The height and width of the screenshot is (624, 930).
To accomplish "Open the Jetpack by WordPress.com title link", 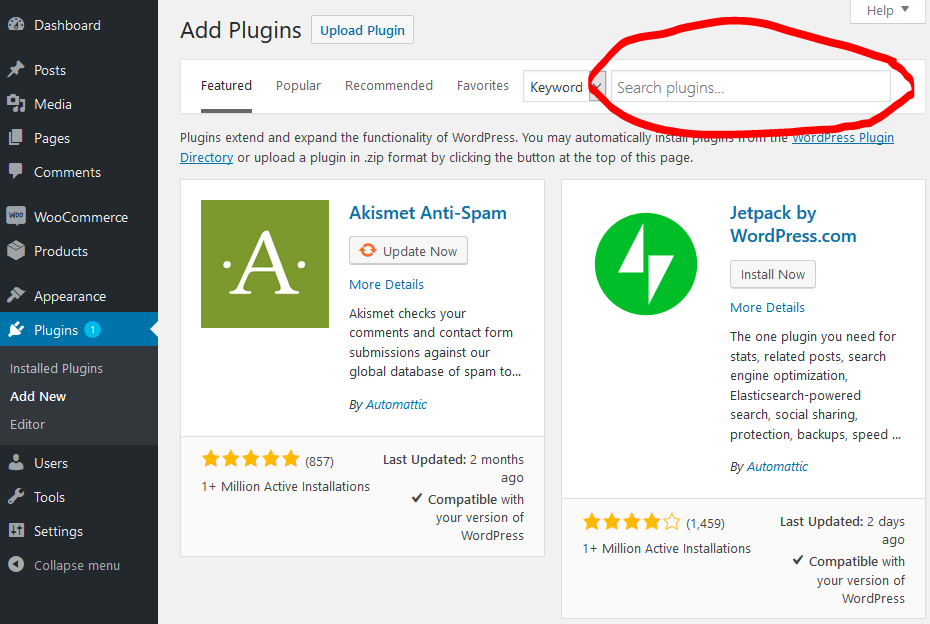I will [793, 224].
